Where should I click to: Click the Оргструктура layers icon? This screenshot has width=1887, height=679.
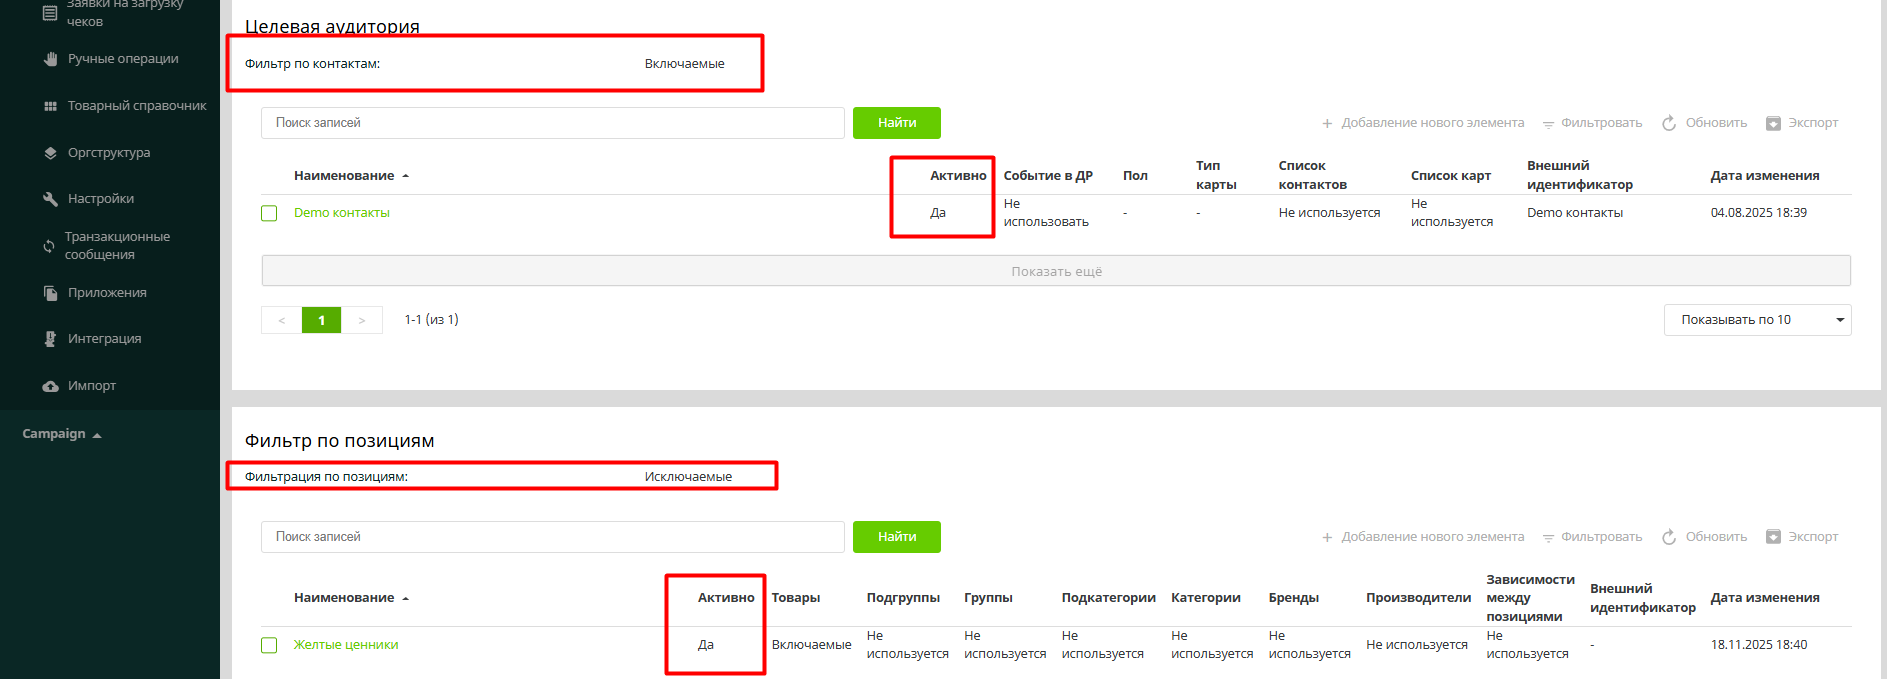[x=50, y=153]
